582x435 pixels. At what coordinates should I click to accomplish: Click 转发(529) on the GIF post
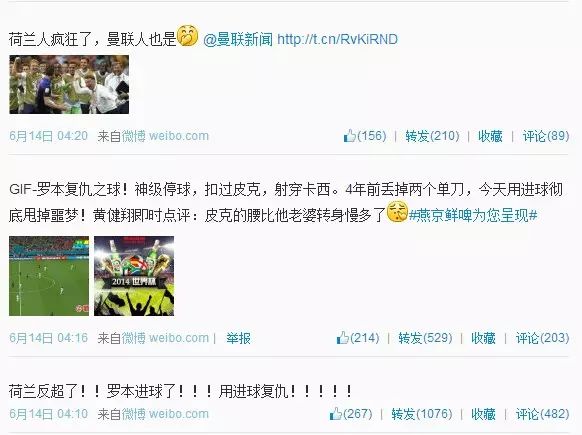coord(425,338)
